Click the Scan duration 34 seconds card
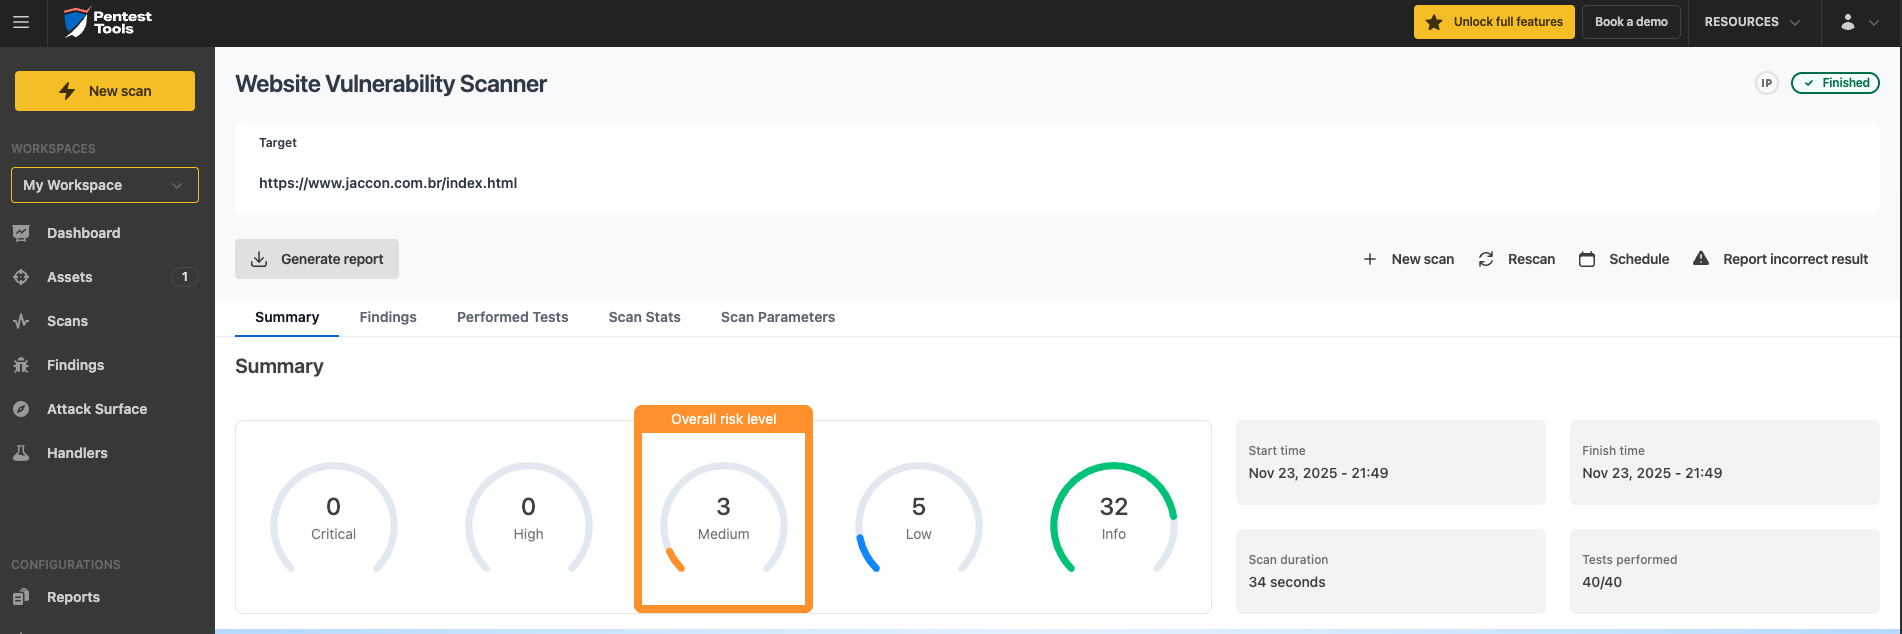Viewport: 1902px width, 634px height. [x=1391, y=571]
